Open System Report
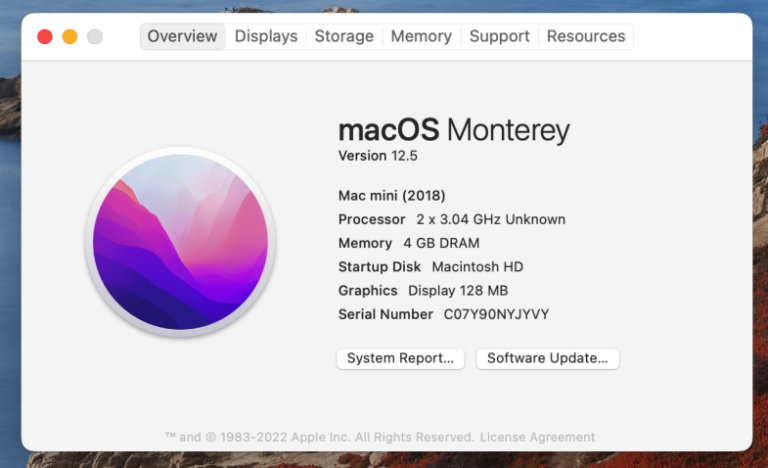This screenshot has width=768, height=468. [x=400, y=358]
